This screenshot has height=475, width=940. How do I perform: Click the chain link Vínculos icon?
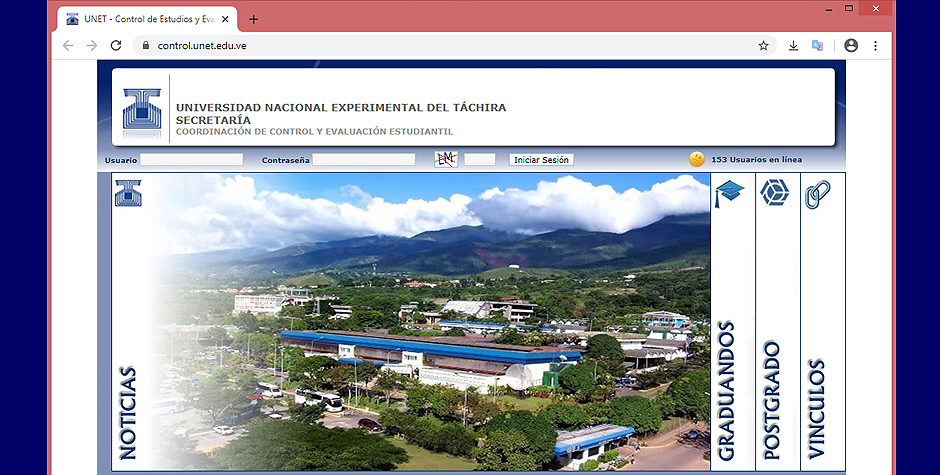[x=817, y=194]
